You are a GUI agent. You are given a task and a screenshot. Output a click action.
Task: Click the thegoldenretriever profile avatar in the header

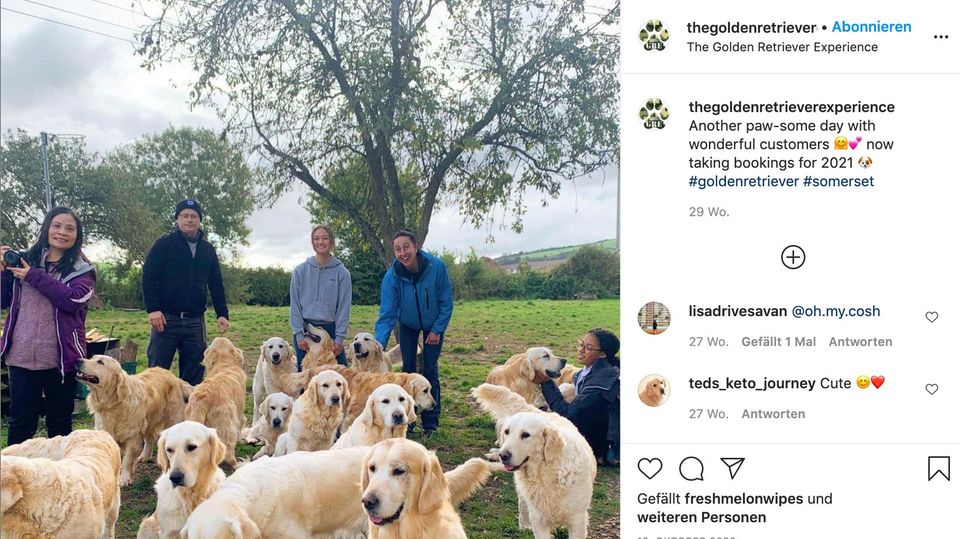point(654,35)
